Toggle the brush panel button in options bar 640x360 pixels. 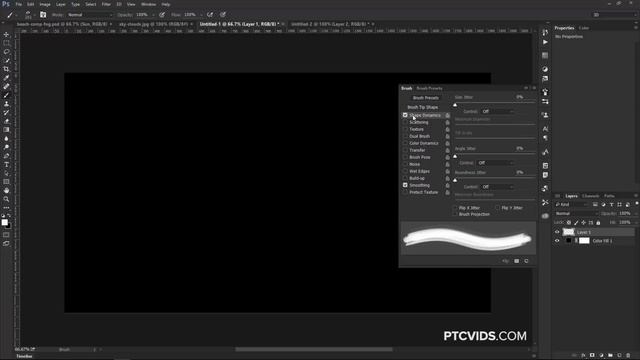[43, 15]
